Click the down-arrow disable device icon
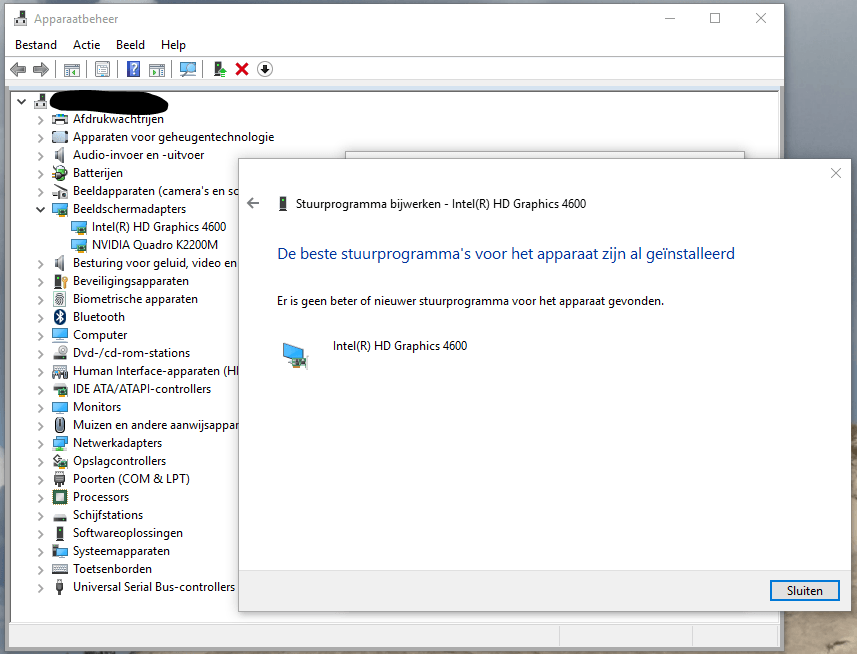Image resolution: width=857 pixels, height=654 pixels. [265, 69]
